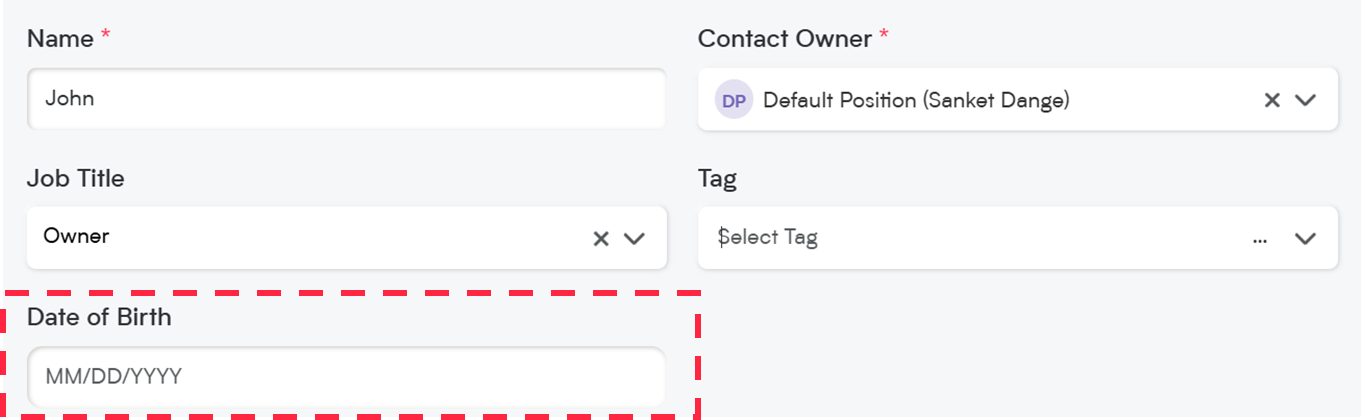
Task: Click the DP avatar badge
Action: pyautogui.click(x=733, y=100)
